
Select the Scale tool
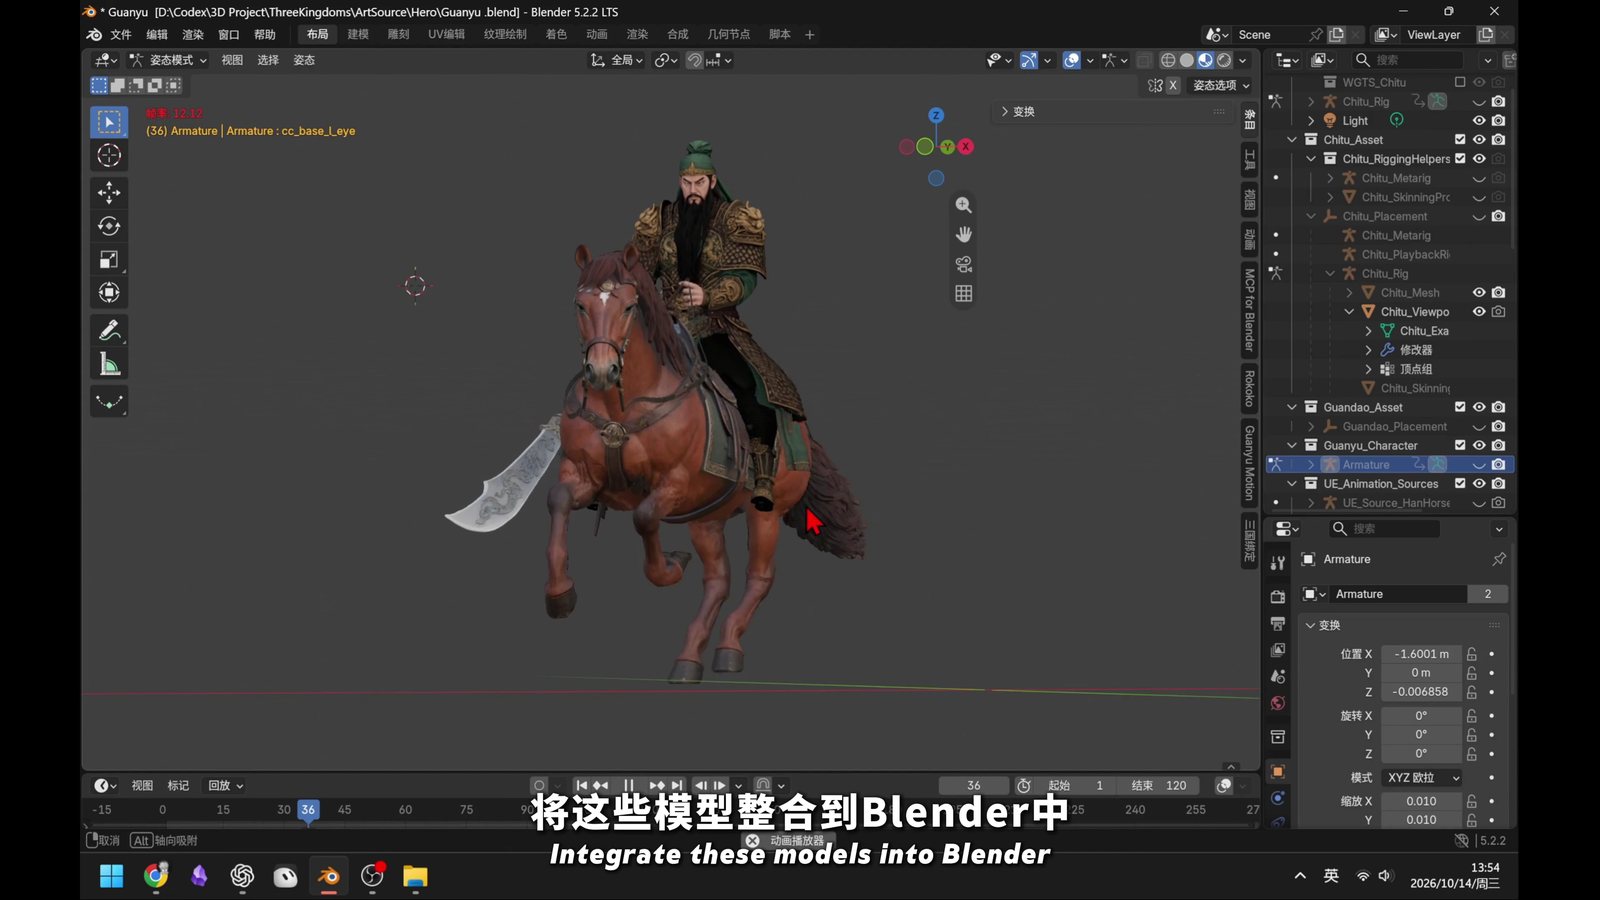[x=109, y=259]
